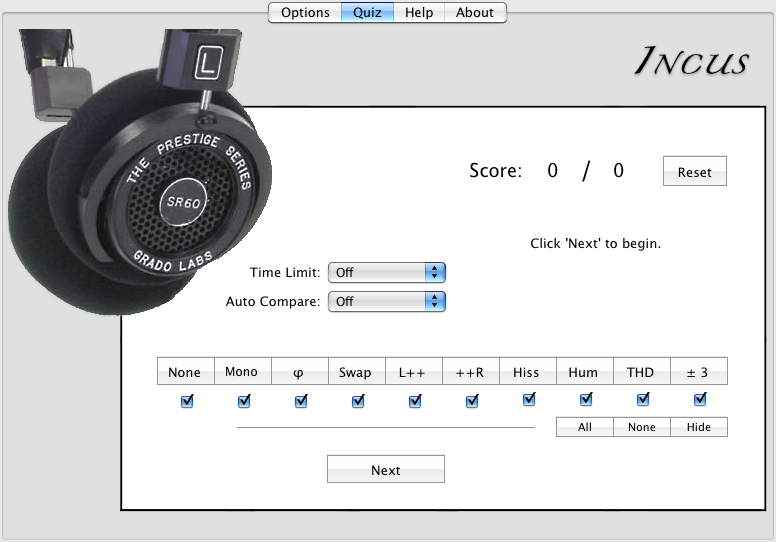The width and height of the screenshot is (776, 542).
Task: Click the Hiss answer button
Action: (x=528, y=371)
